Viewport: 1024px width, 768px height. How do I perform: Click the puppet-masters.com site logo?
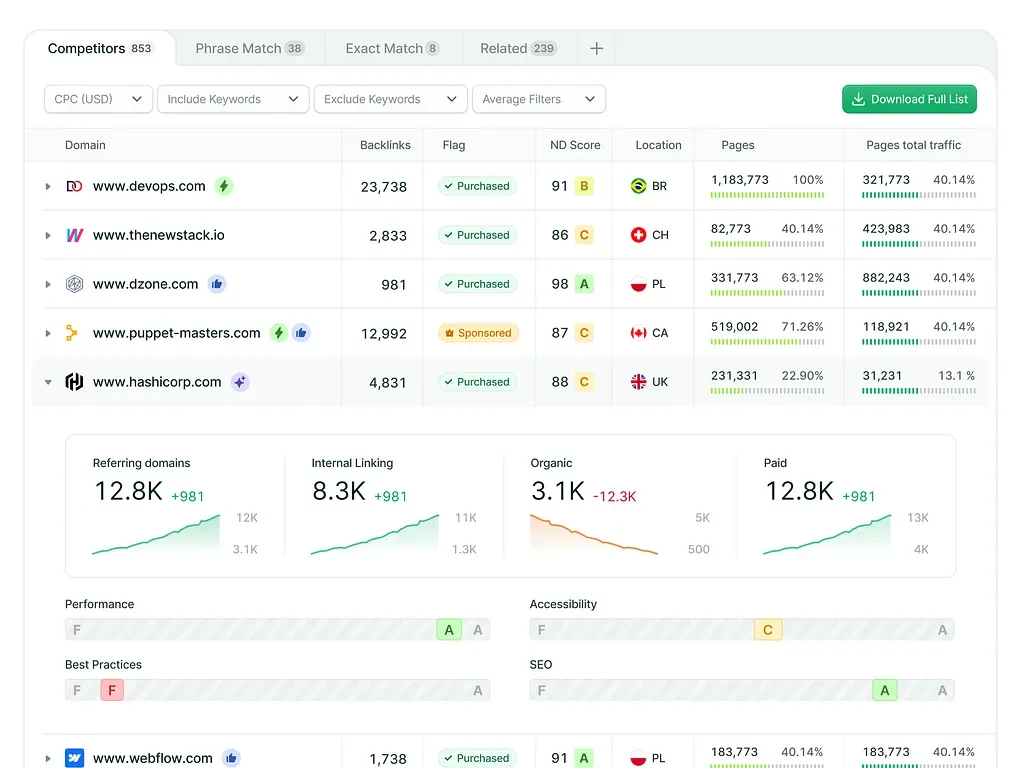pos(72,333)
